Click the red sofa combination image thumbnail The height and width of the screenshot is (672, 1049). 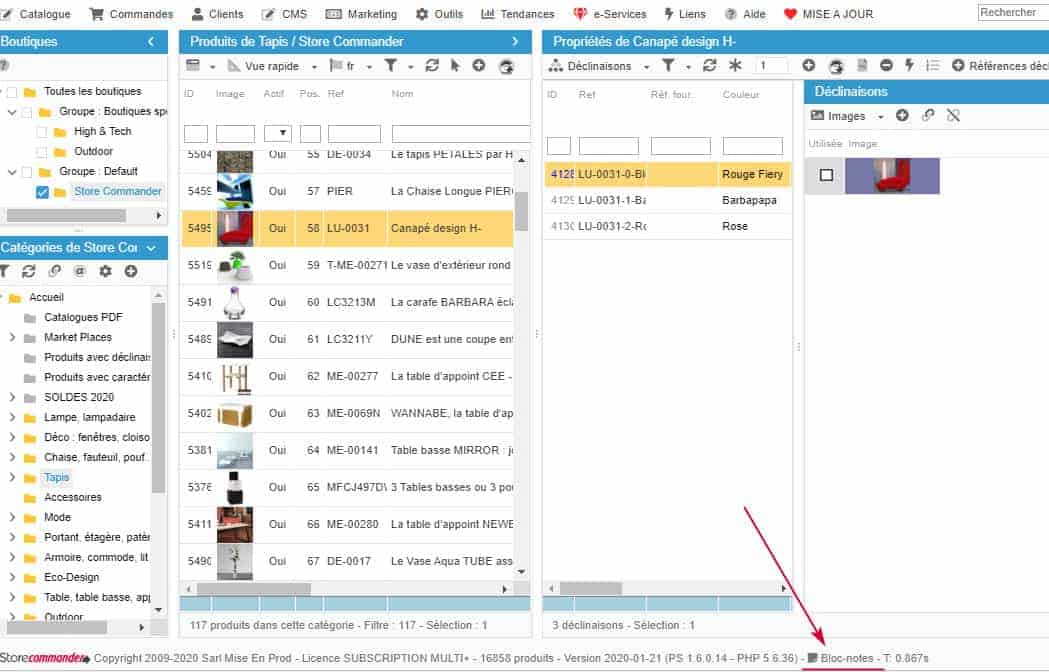tap(892, 176)
